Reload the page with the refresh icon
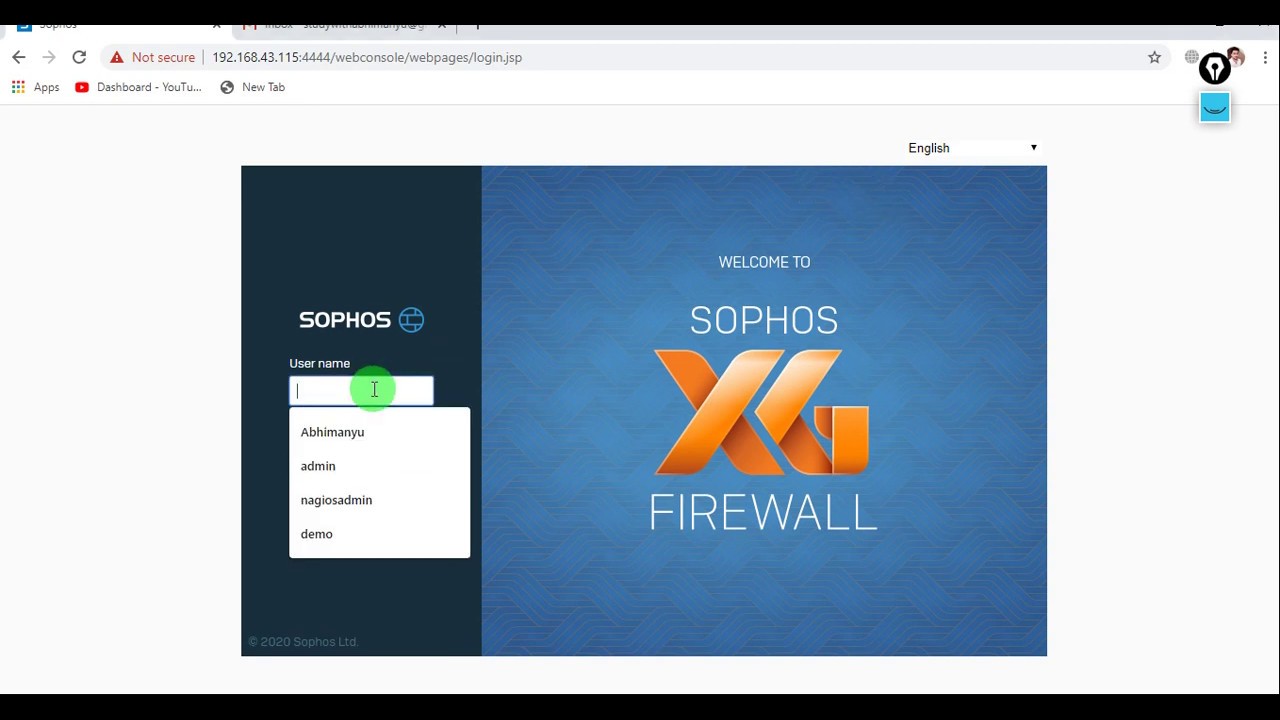Screen dimensions: 1280x720 point(79,57)
